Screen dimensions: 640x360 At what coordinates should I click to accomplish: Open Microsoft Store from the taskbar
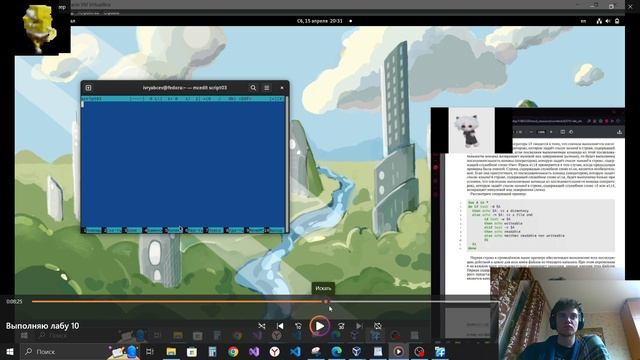click(191, 351)
